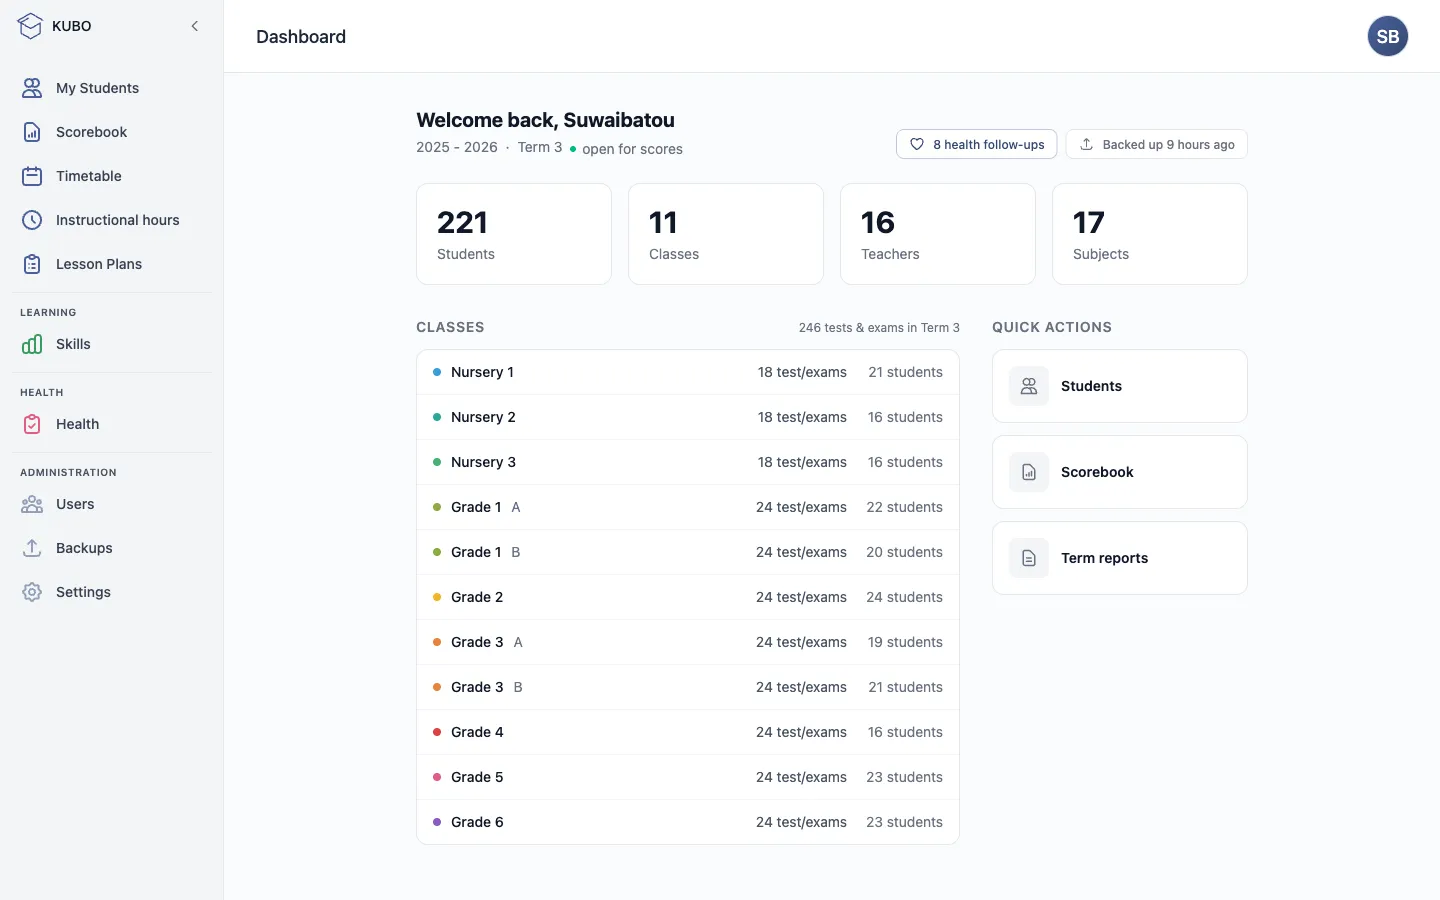This screenshot has width=1440, height=900.
Task: Open the Grade 3 B class row
Action: coord(688,687)
